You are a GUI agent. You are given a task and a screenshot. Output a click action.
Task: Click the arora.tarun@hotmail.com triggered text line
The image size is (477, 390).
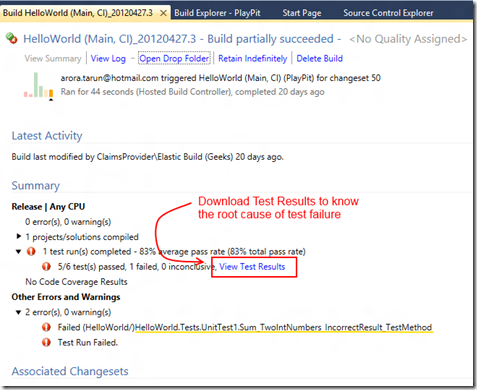click(x=220, y=78)
